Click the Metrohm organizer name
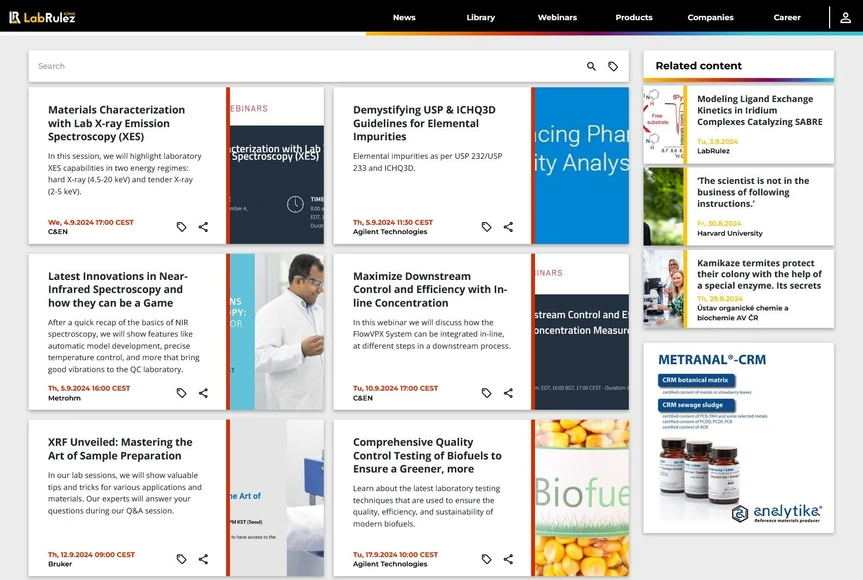 click(64, 398)
